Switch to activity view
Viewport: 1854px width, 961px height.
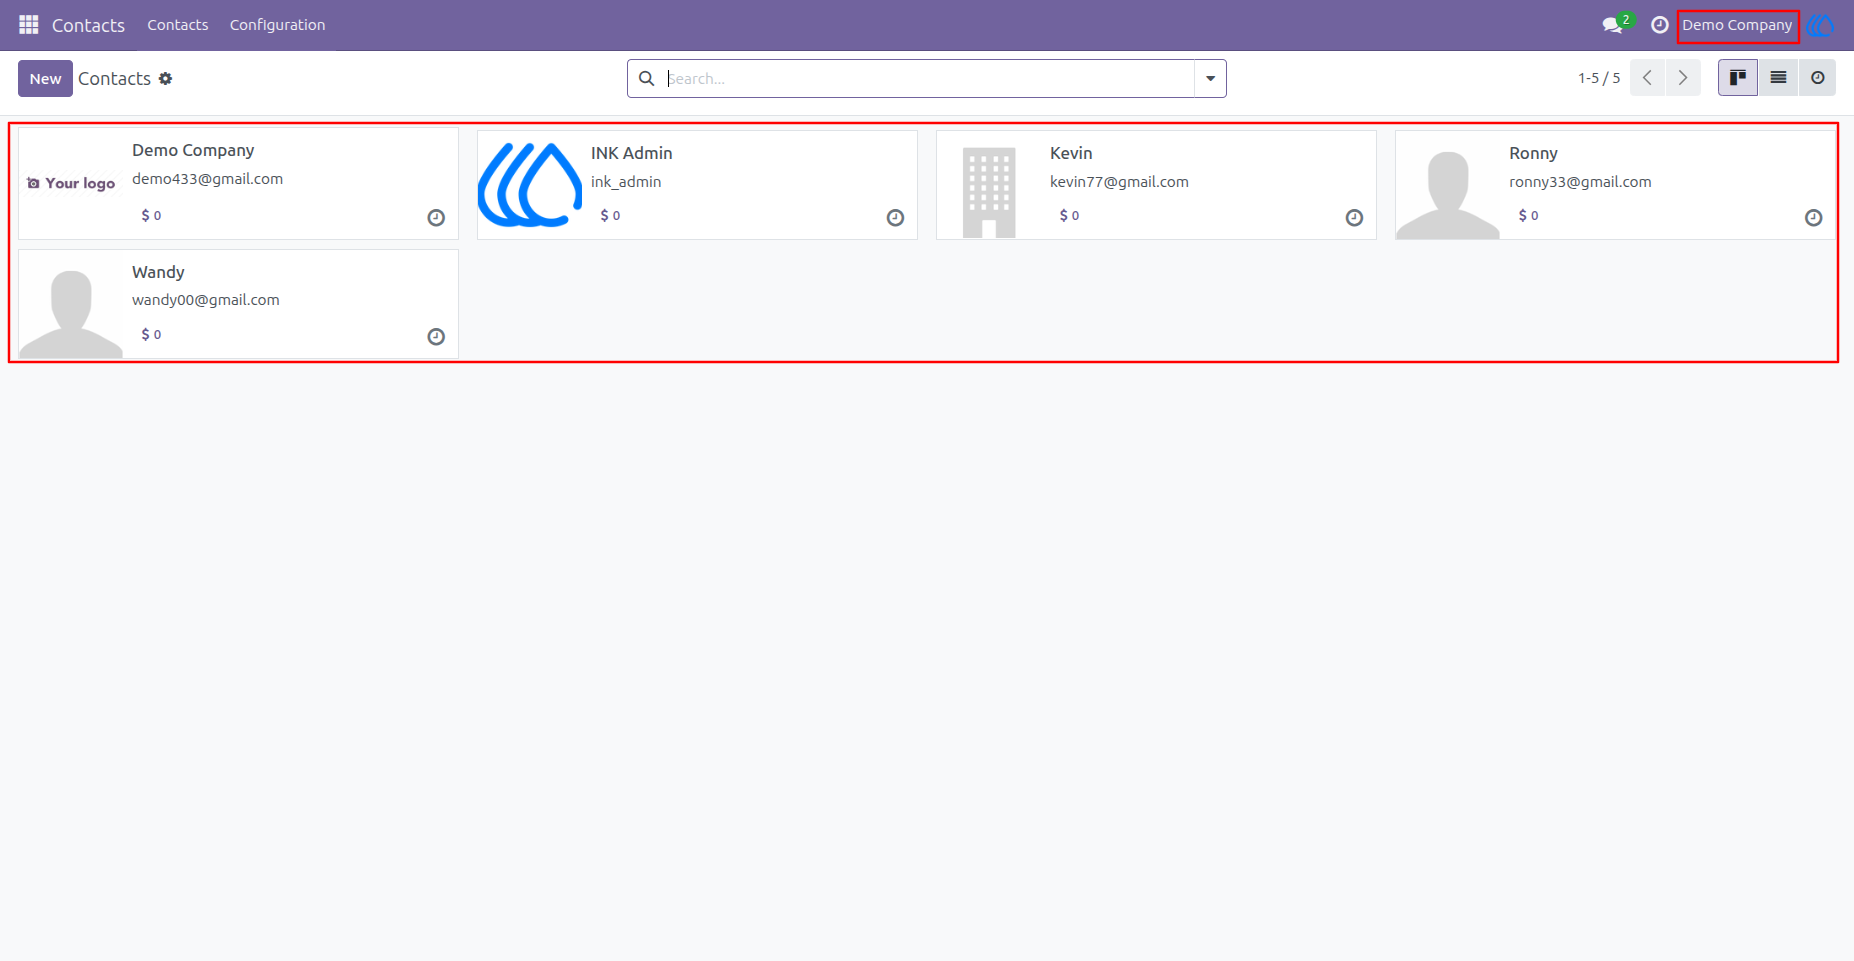tap(1817, 77)
